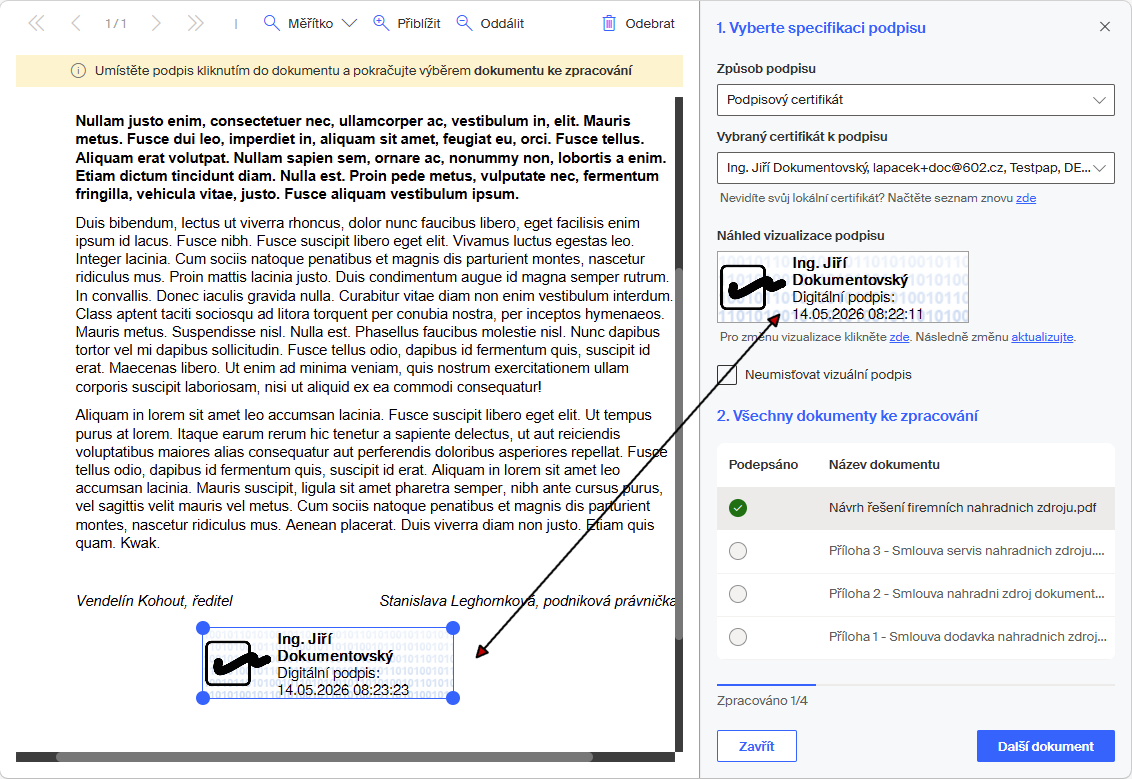Click the Oddálit zoom-out magnifier icon
1132x779 pixels.
[464, 23]
